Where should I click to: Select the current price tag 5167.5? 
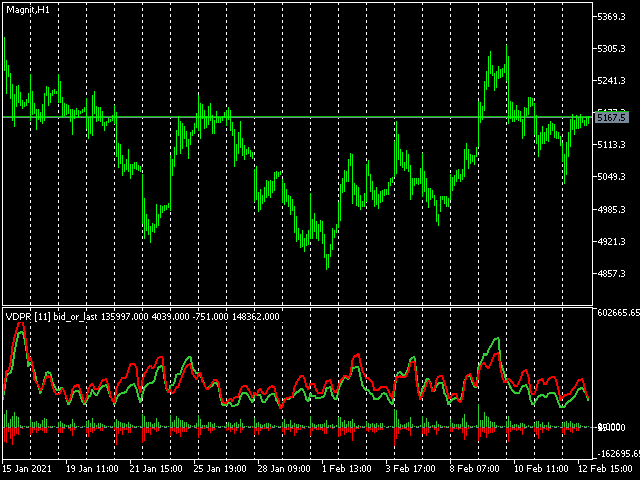611,118
